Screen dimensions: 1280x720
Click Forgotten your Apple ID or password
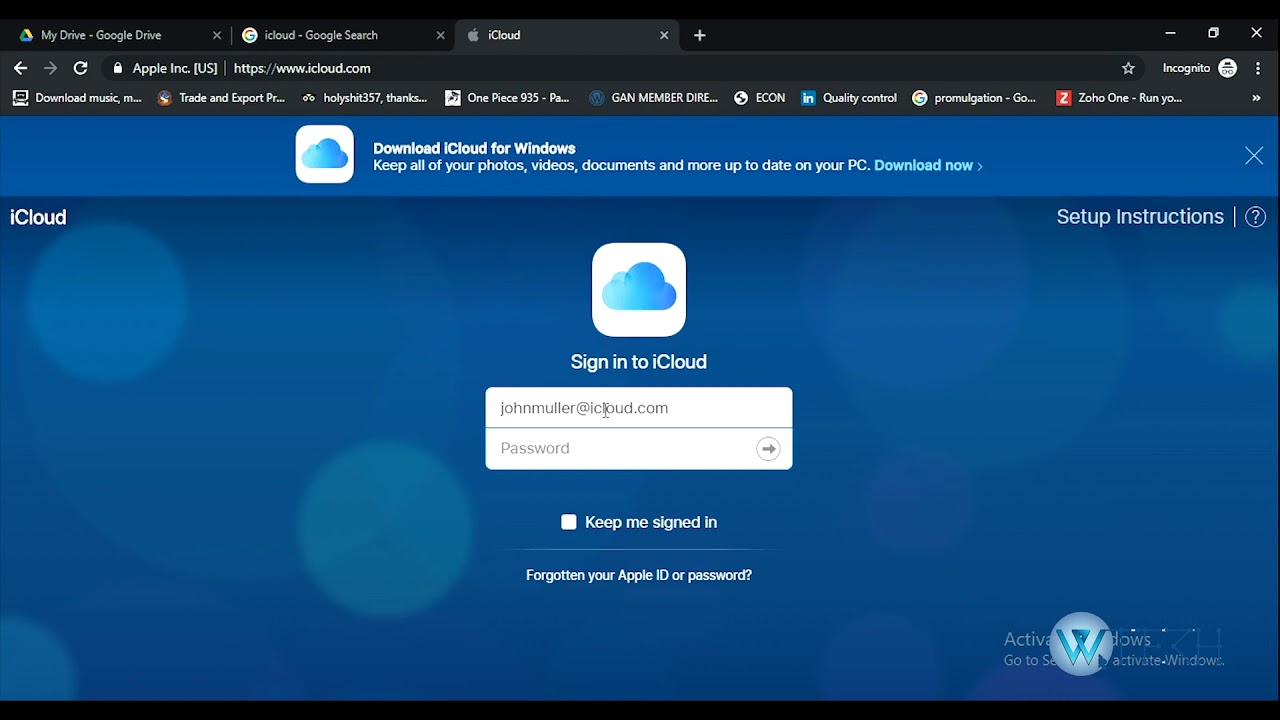[639, 575]
